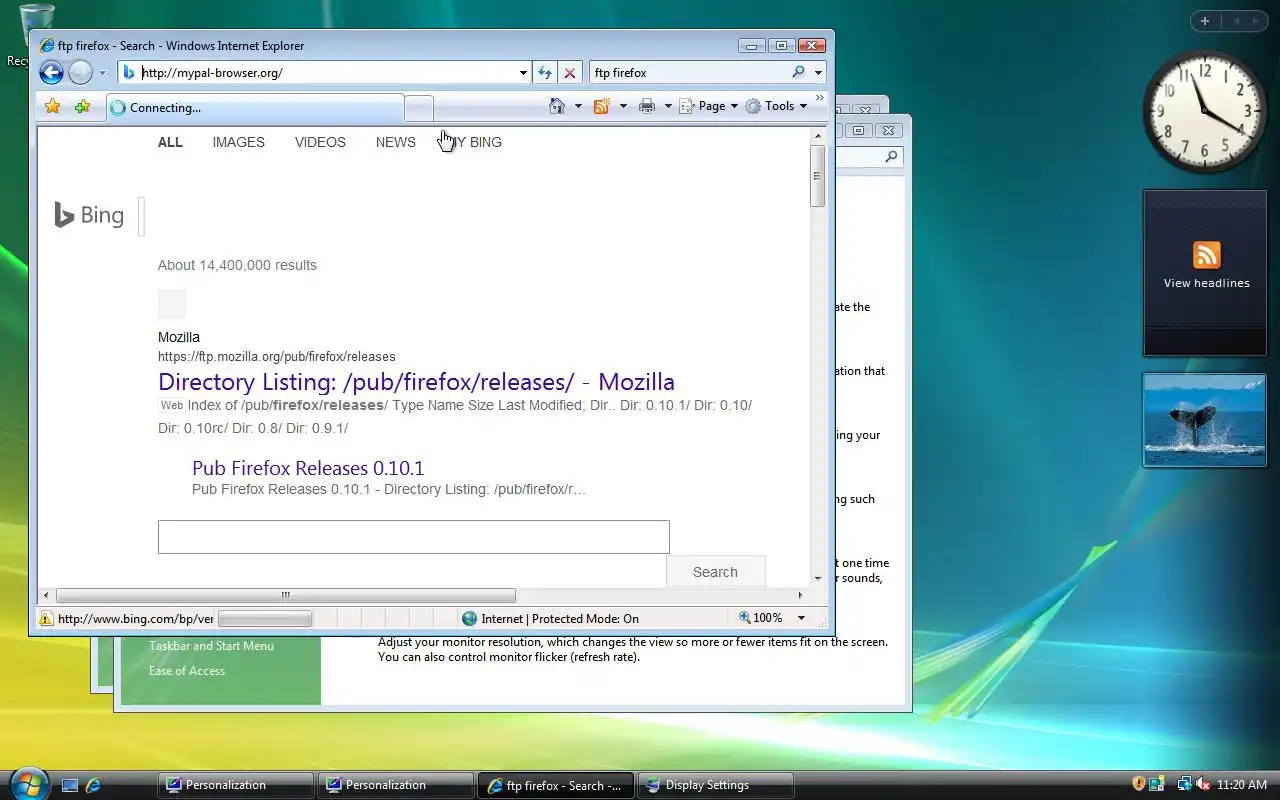Add a sidebar gadget with plus button
Screen dimensions: 1280x800
click(1205, 21)
